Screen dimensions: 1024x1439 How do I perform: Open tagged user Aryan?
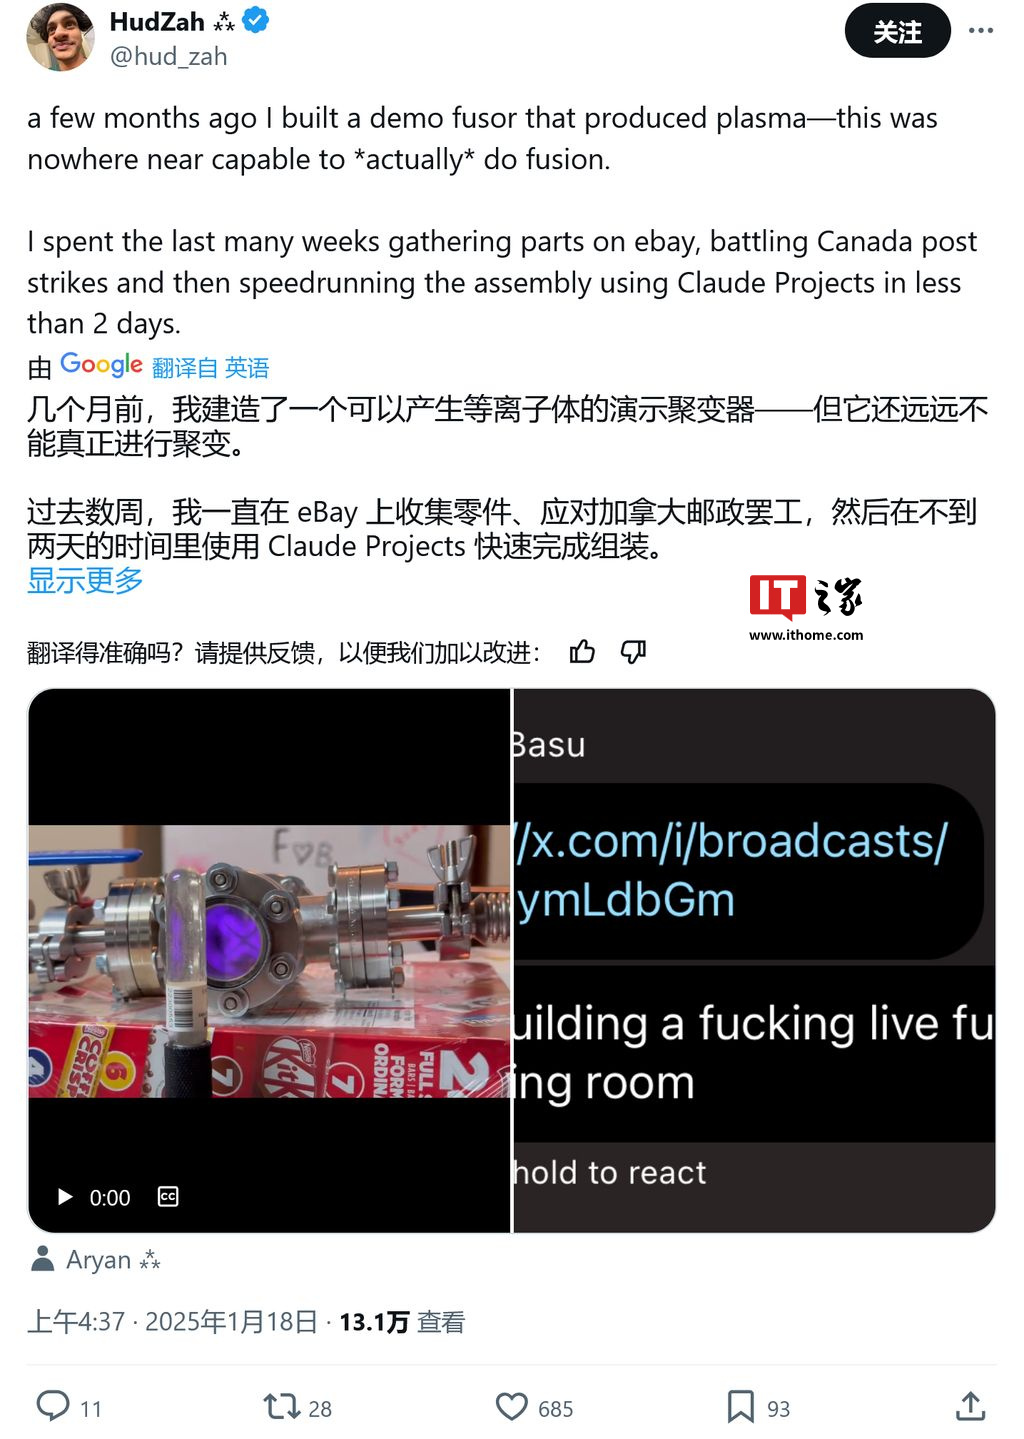pos(96,1260)
